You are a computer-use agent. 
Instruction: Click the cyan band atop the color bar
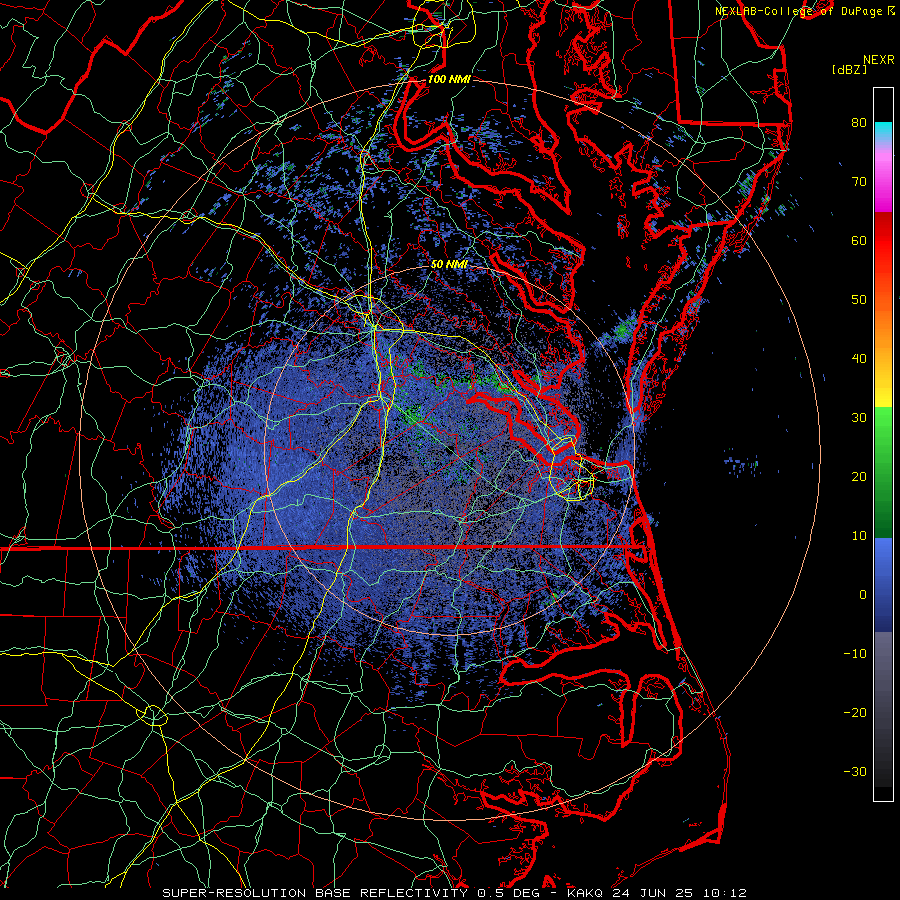pyautogui.click(x=883, y=131)
